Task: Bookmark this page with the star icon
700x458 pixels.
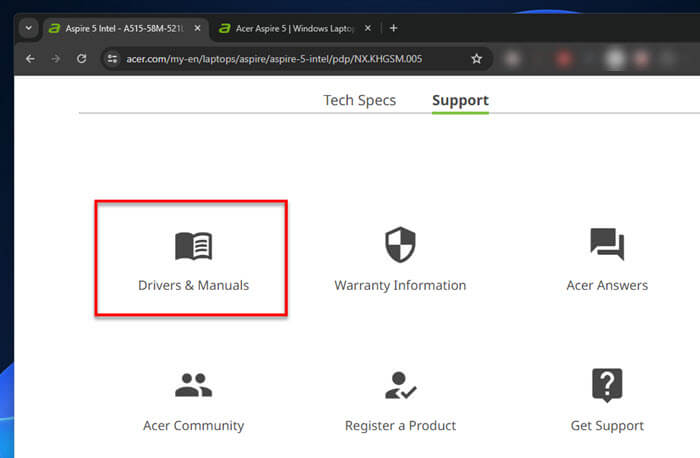Action: tap(477, 58)
